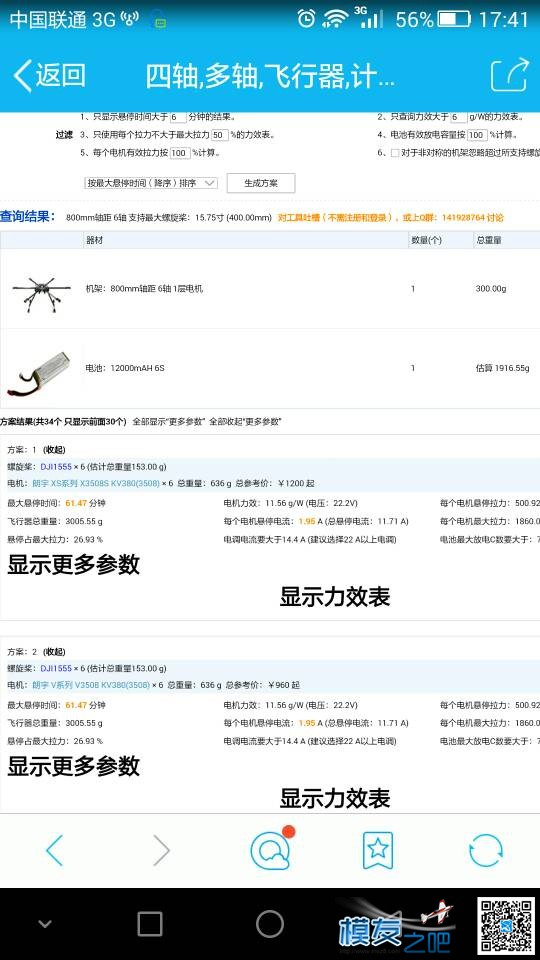This screenshot has width=540, height=960.
Task: Open 朗宇 XS系列 X3508S motor link
Action: point(94,484)
